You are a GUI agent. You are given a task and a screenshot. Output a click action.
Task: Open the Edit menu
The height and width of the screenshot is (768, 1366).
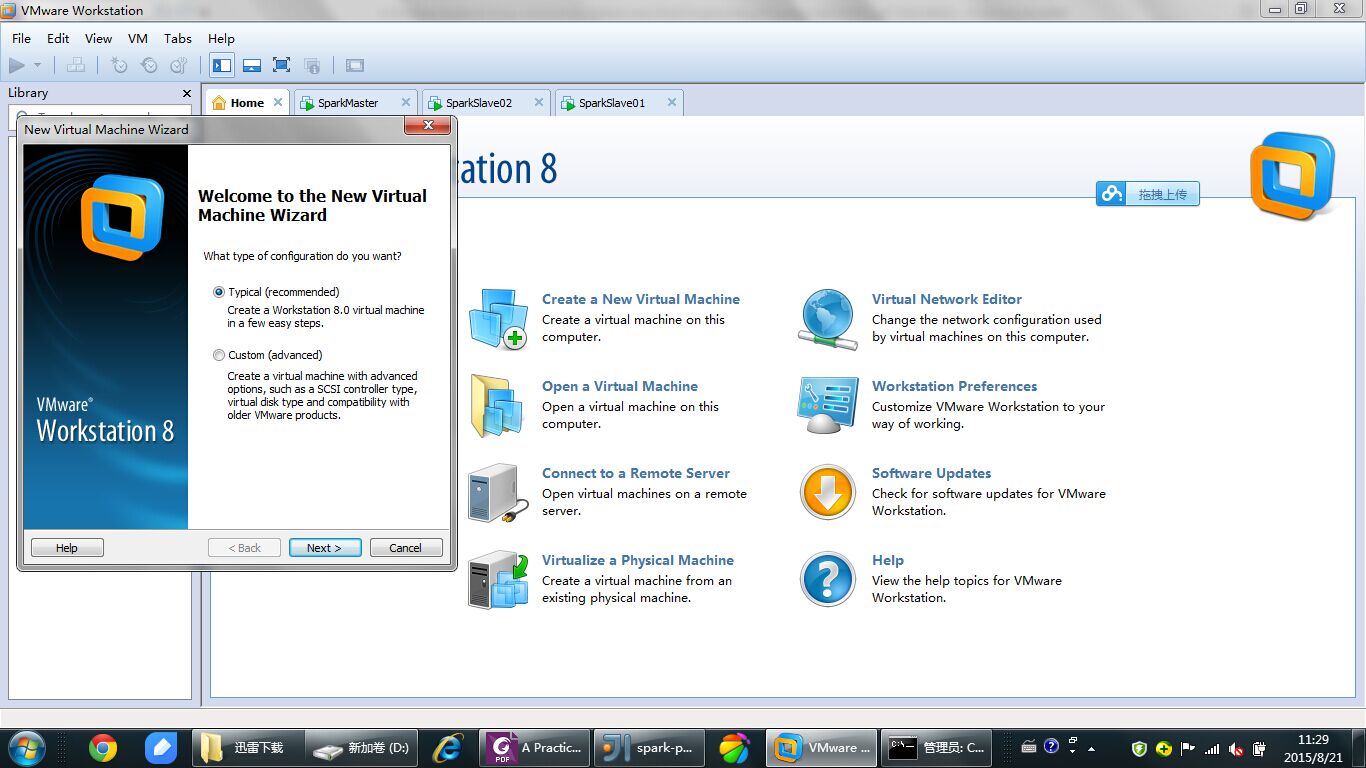(58, 38)
